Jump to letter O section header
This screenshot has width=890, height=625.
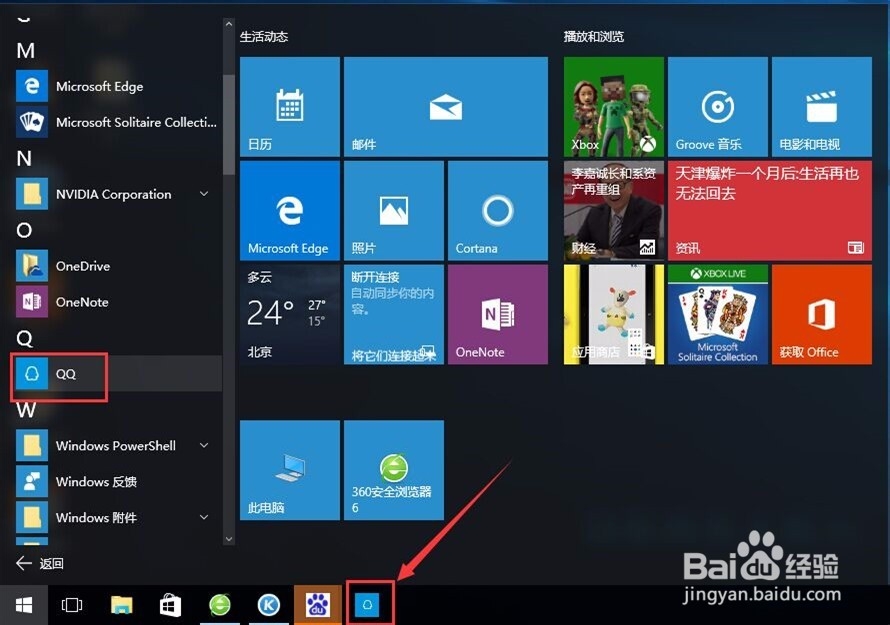[x=24, y=230]
